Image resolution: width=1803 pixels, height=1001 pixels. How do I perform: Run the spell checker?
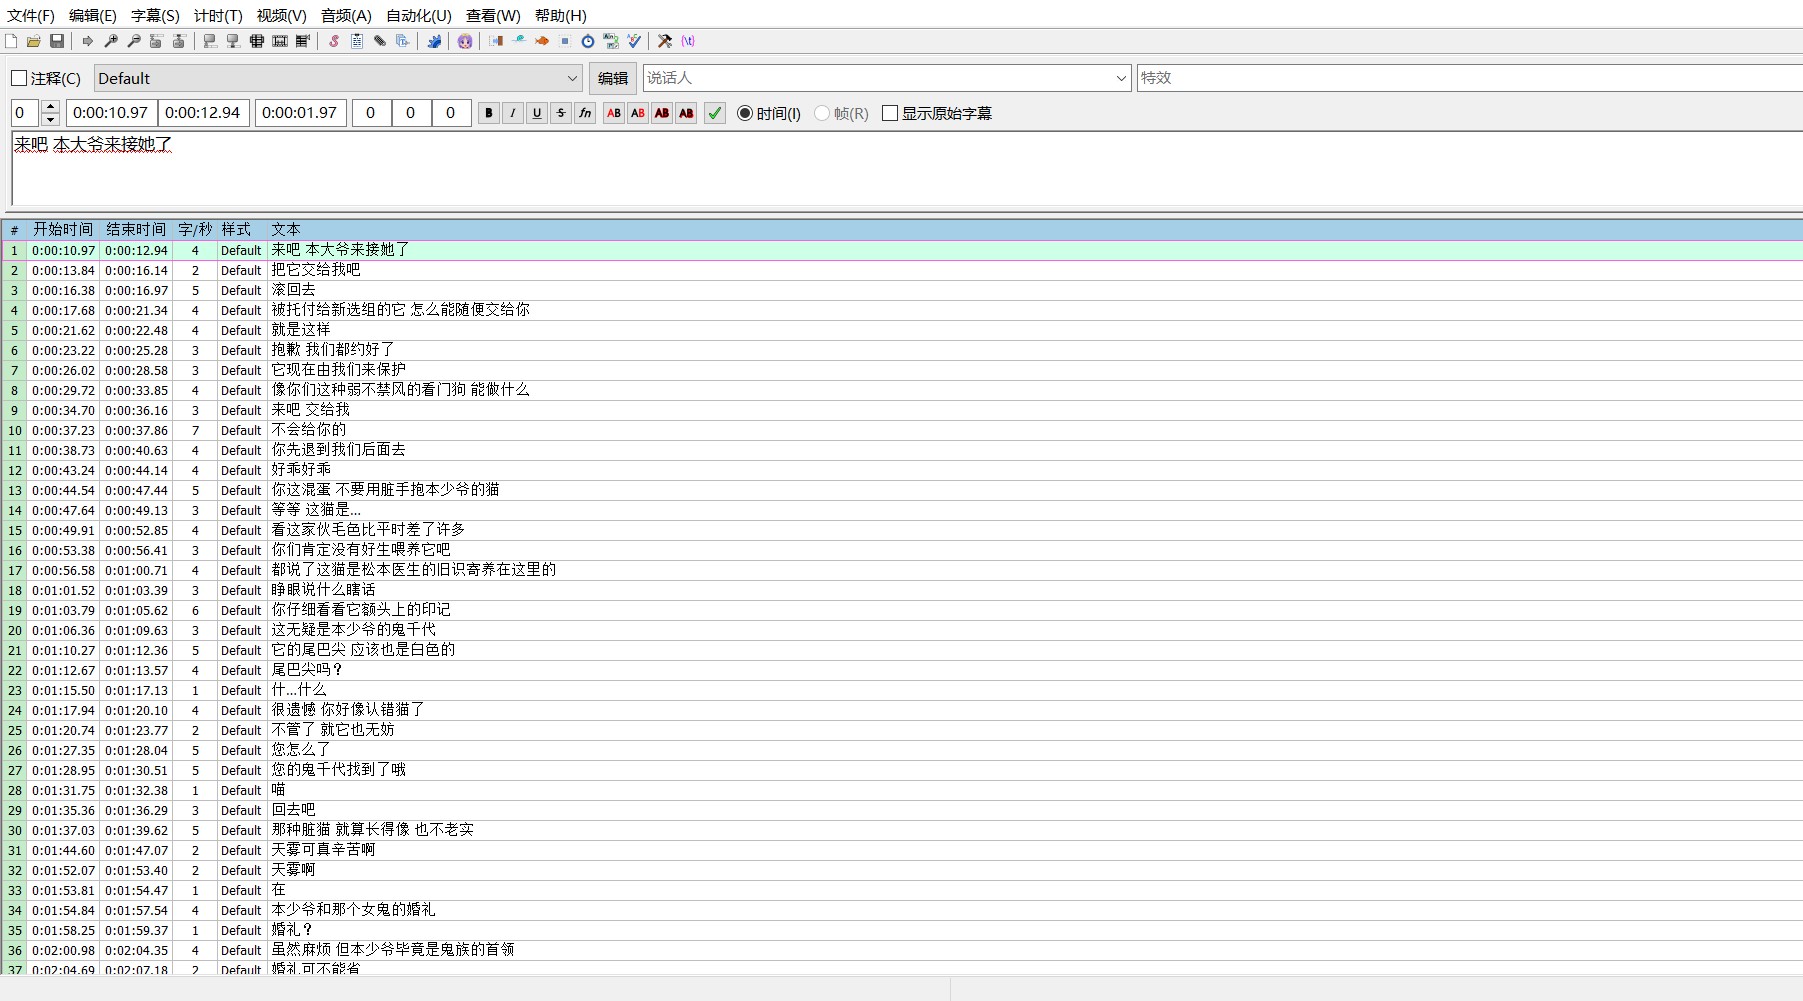[634, 41]
